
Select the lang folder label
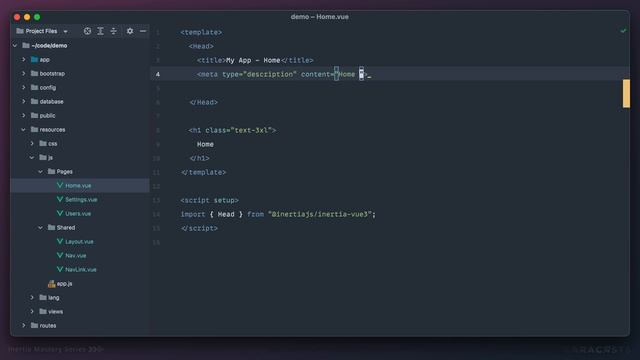point(53,298)
